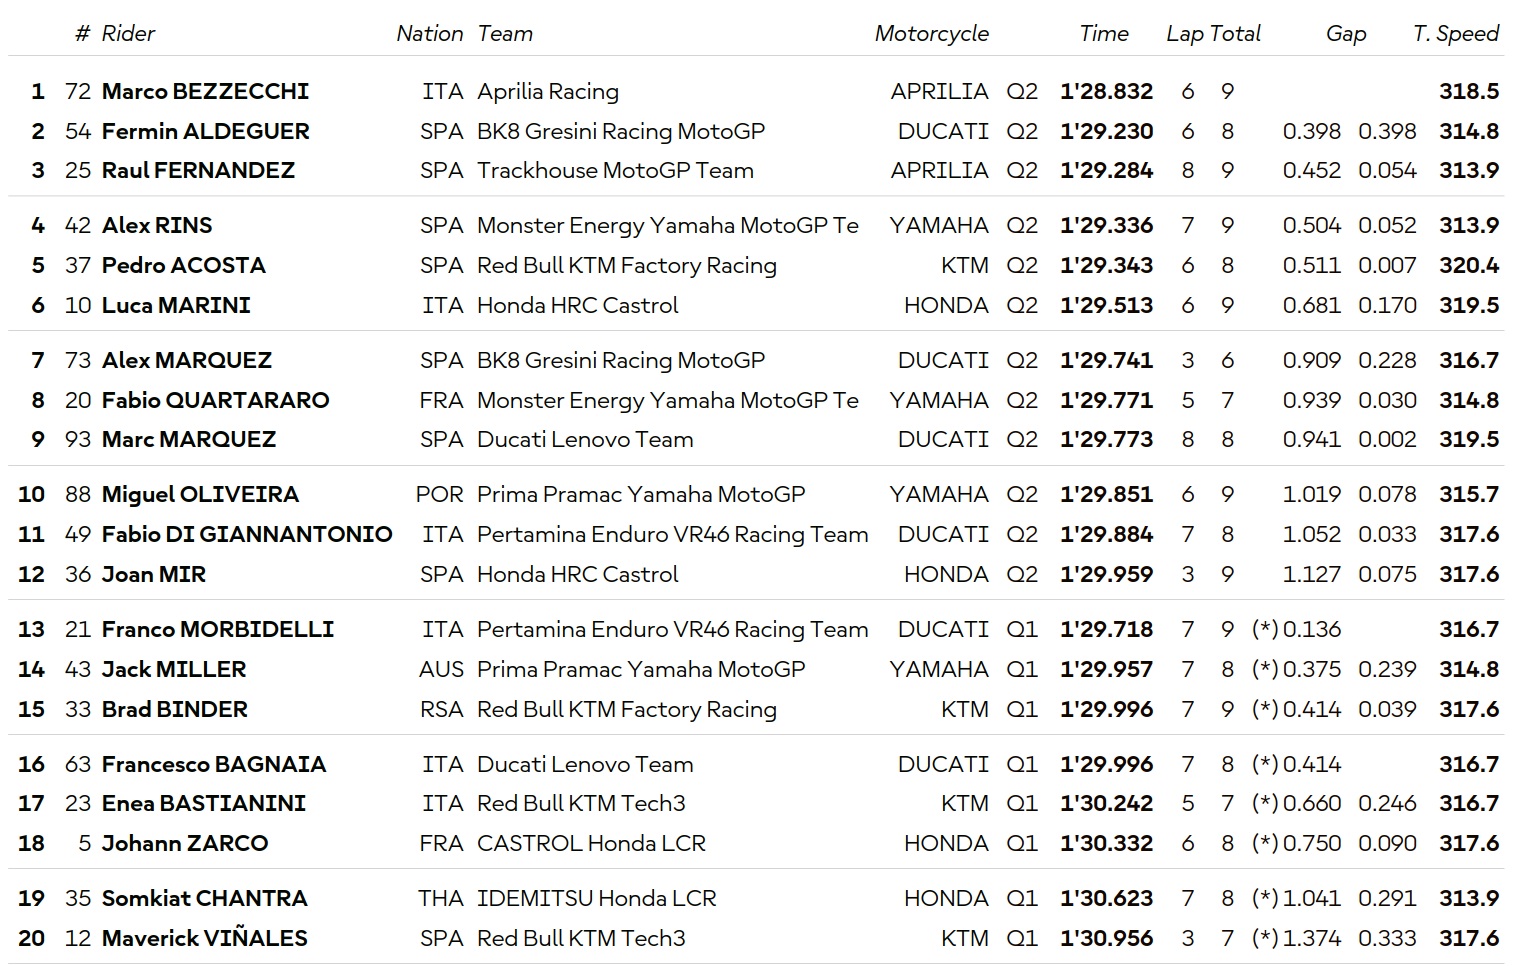Click the Nation column header
1524x966 pixels.
(x=429, y=34)
